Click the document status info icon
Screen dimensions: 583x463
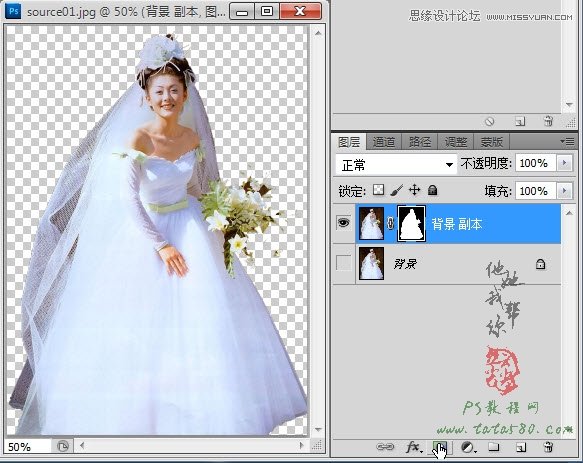(63, 446)
